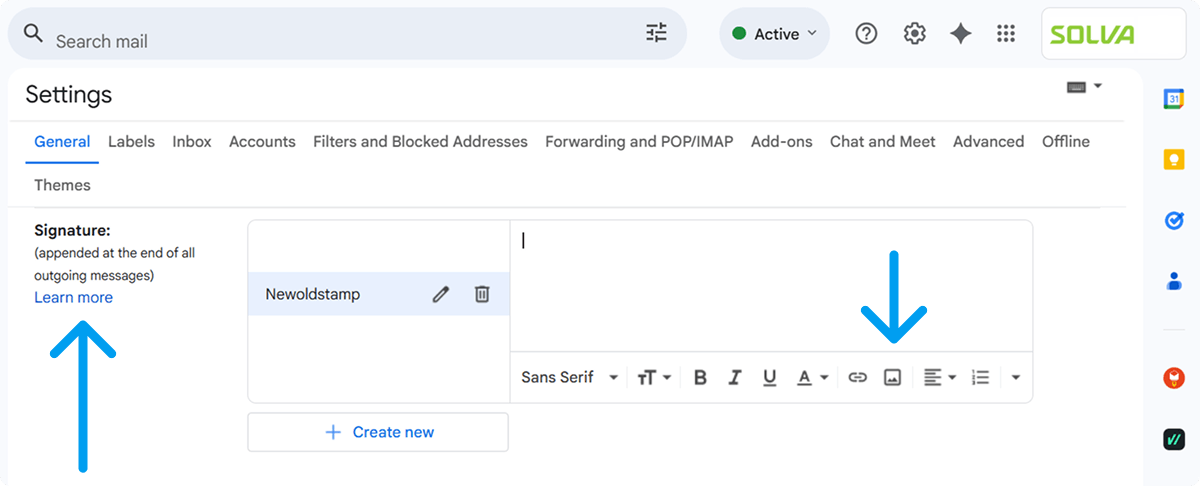Open search options filter icon

(656, 33)
